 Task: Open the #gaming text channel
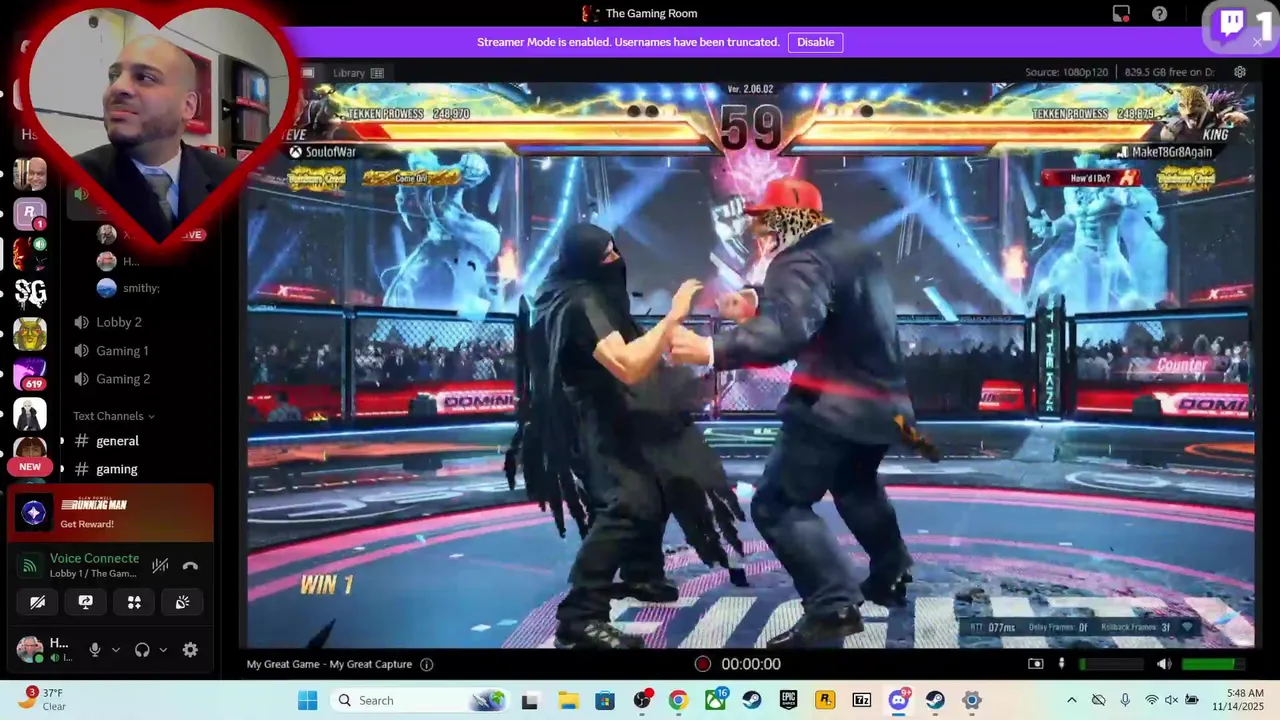[117, 469]
